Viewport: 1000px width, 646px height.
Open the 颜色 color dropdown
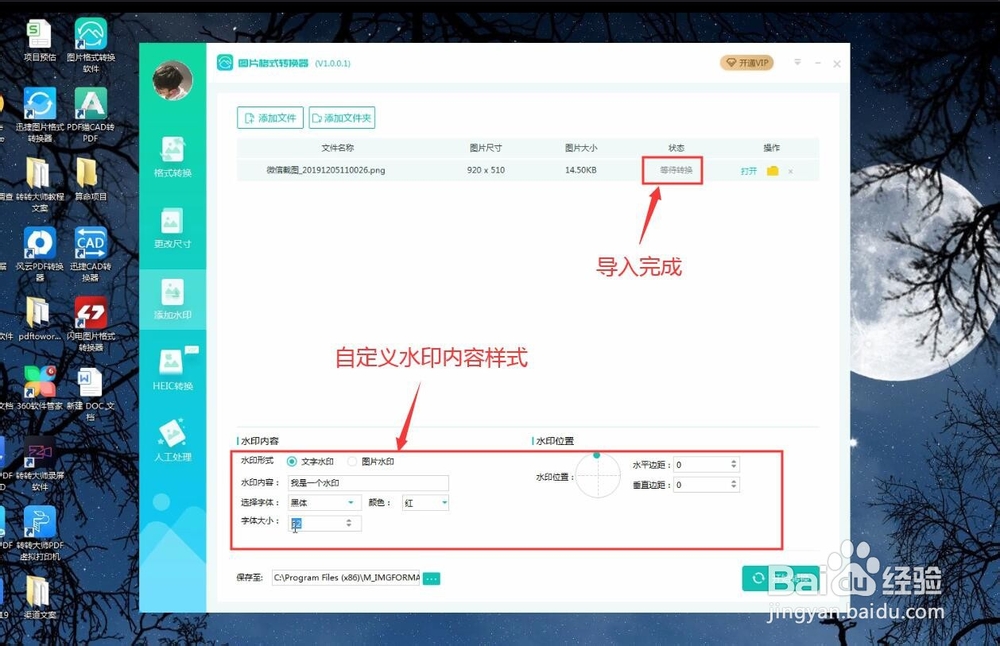click(x=425, y=503)
